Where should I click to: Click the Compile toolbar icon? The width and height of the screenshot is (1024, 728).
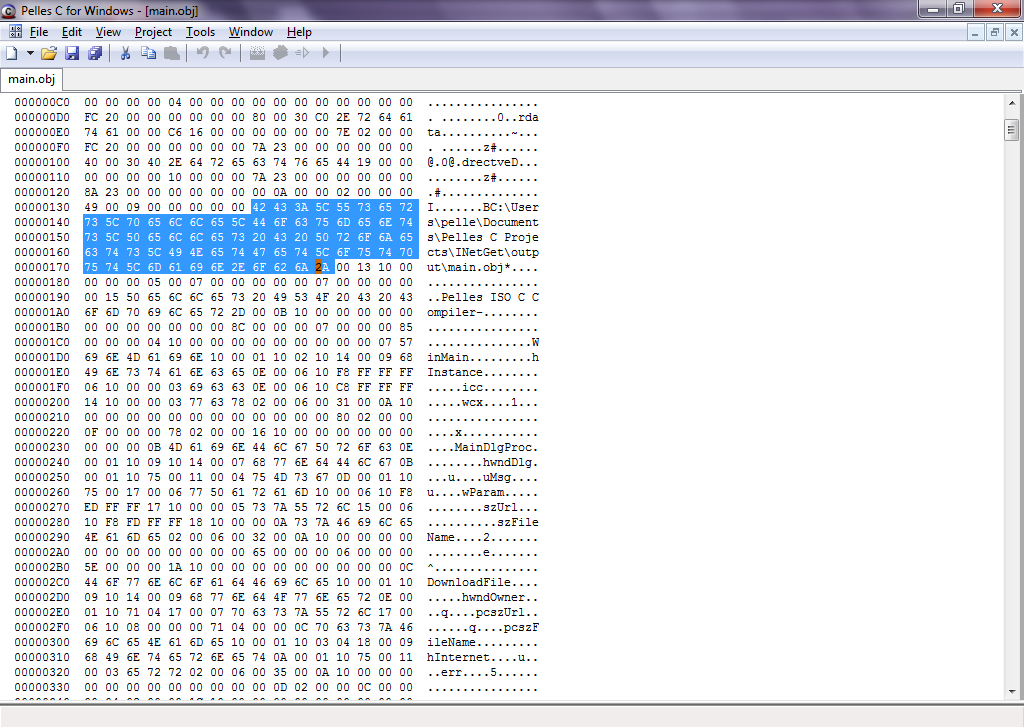[x=257, y=53]
